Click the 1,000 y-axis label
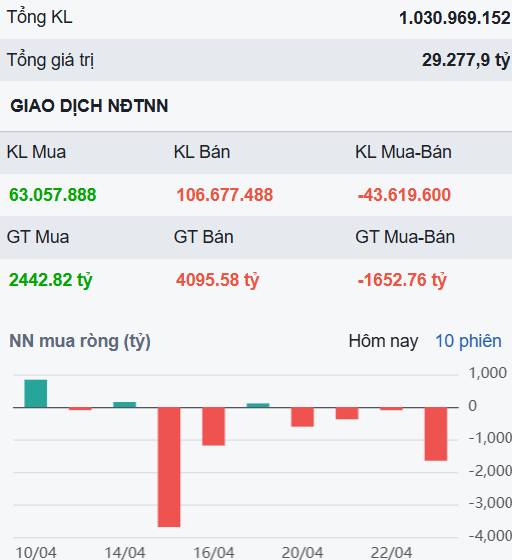This screenshot has width=512, height=560. (x=487, y=373)
